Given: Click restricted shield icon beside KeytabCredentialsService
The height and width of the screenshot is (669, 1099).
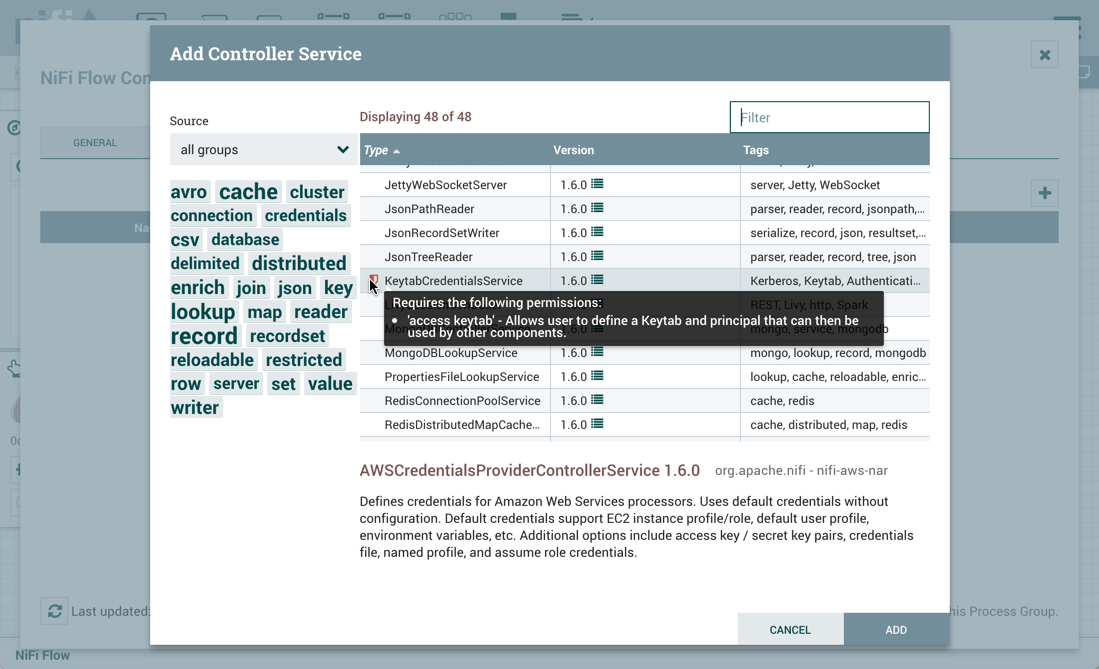Looking at the screenshot, I should tap(374, 281).
